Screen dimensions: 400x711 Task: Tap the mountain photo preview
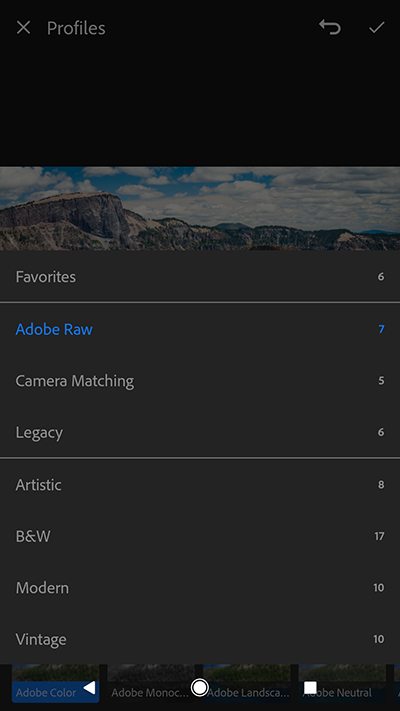200,208
